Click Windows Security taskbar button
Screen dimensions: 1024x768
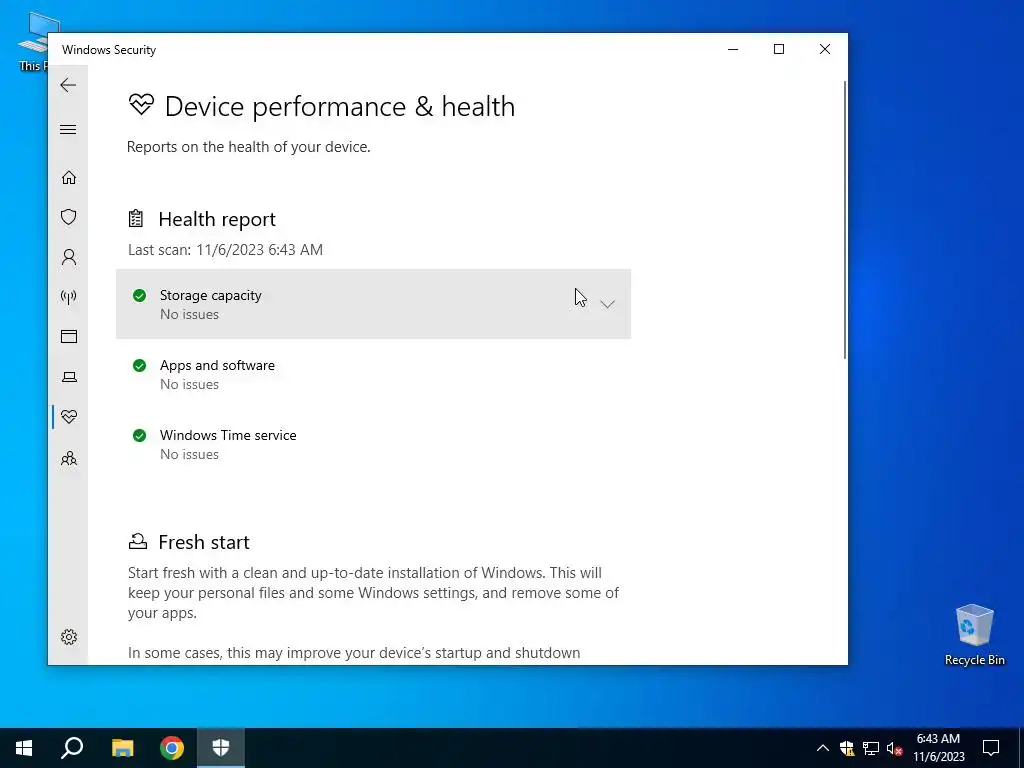tap(221, 748)
